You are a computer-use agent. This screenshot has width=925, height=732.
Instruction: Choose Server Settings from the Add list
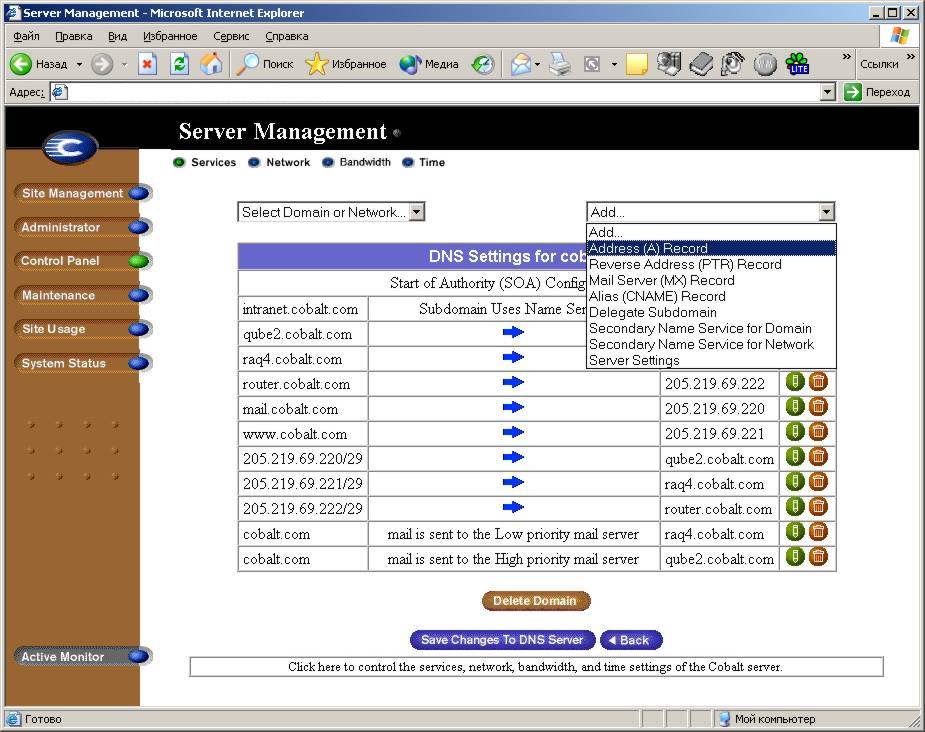click(x=711, y=360)
